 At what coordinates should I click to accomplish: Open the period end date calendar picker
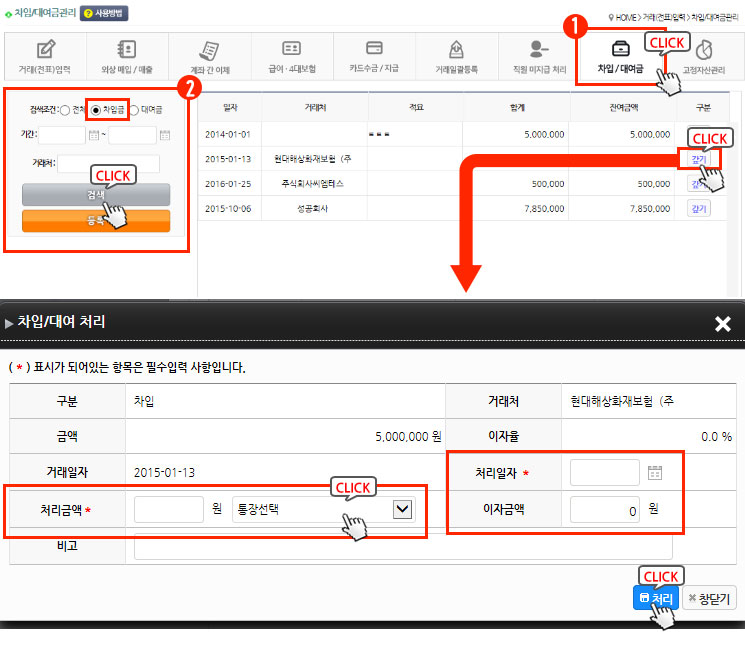[165, 135]
